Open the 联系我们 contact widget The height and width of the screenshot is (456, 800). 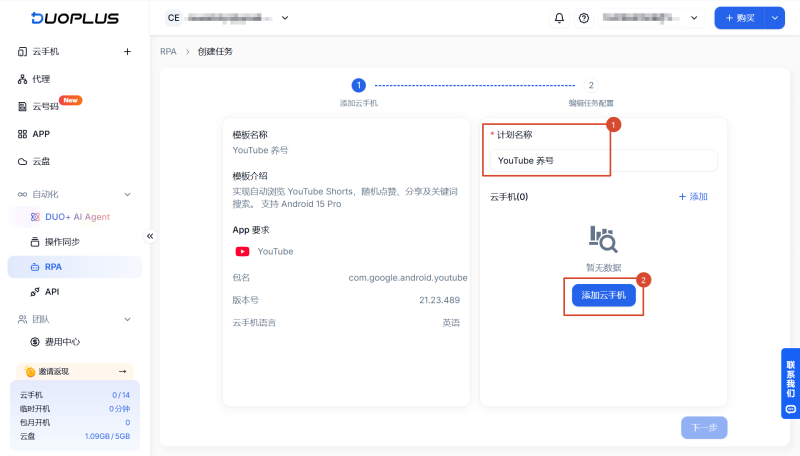pyautogui.click(x=790, y=384)
